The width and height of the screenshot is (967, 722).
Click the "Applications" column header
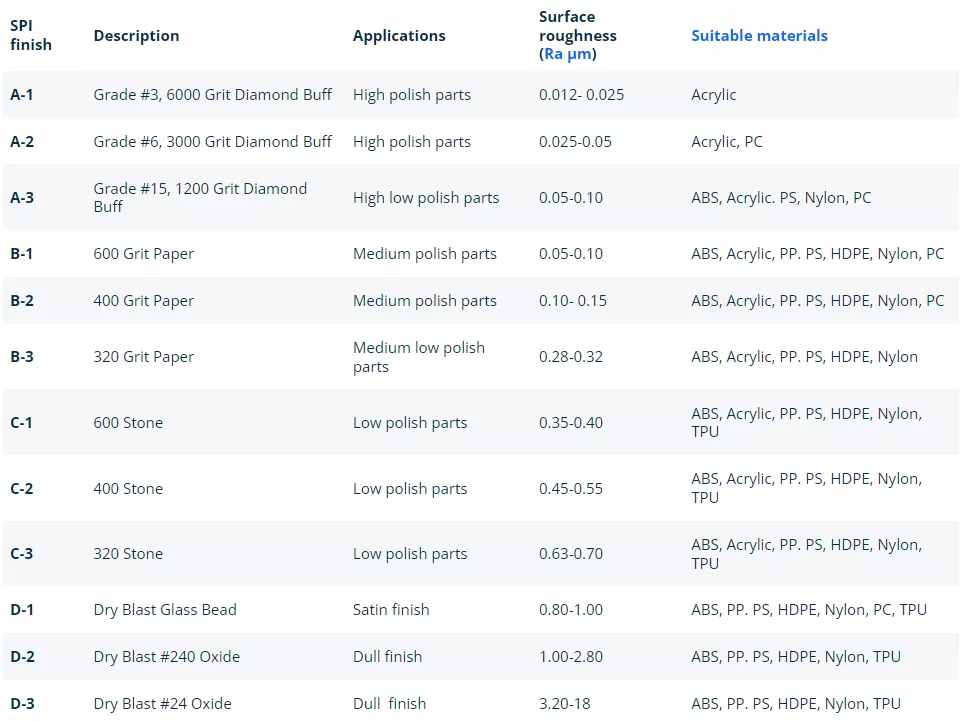tap(399, 36)
